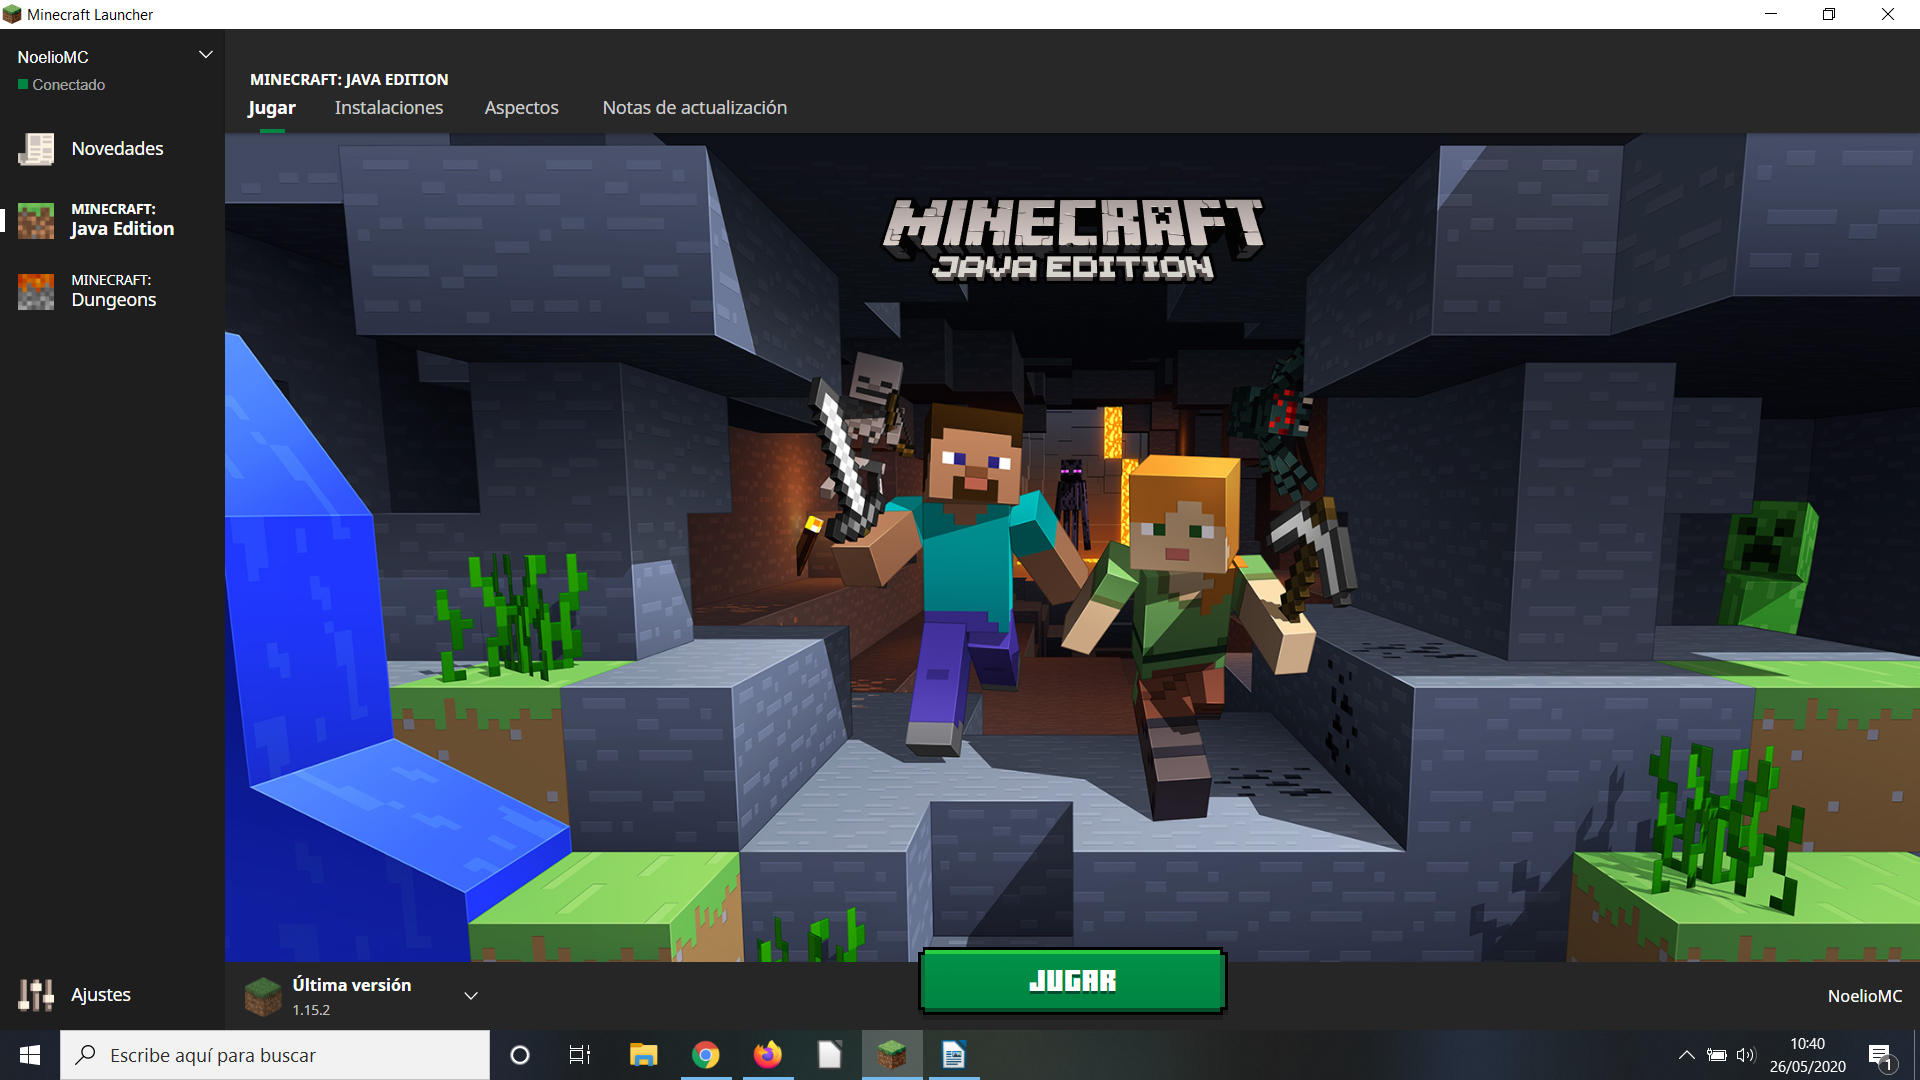Click the Minecraft Launcher taskbar icon
This screenshot has width=1920, height=1080.
click(x=891, y=1055)
